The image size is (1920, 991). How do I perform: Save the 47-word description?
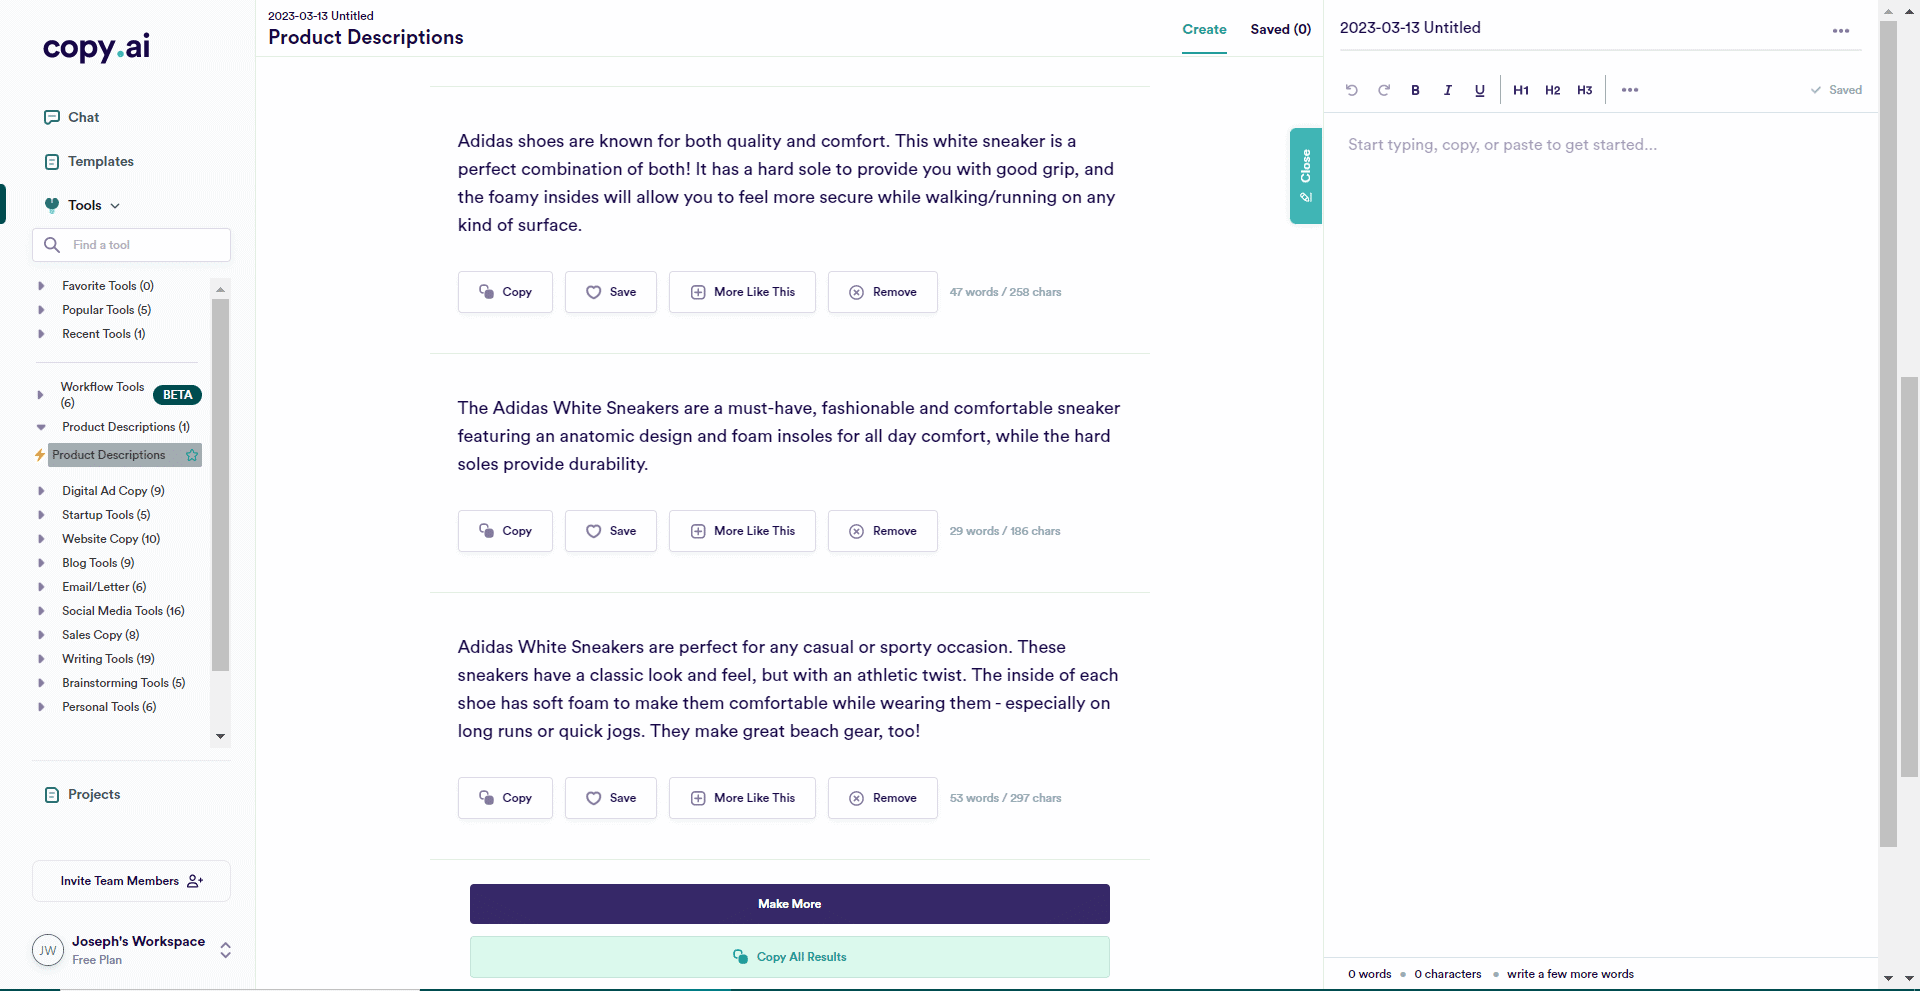(x=610, y=292)
